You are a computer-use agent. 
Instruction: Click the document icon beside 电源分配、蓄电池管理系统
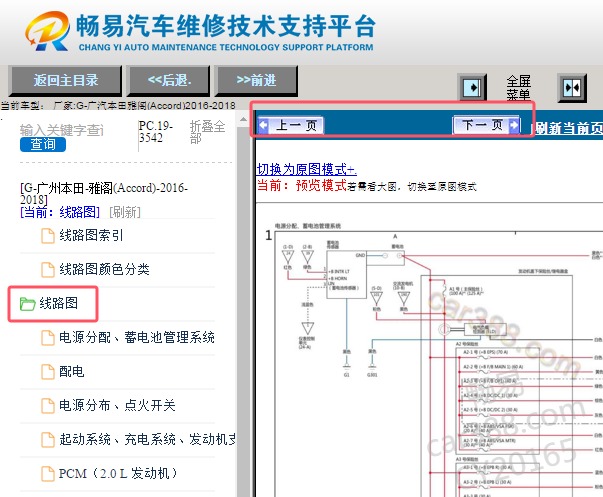pos(48,338)
